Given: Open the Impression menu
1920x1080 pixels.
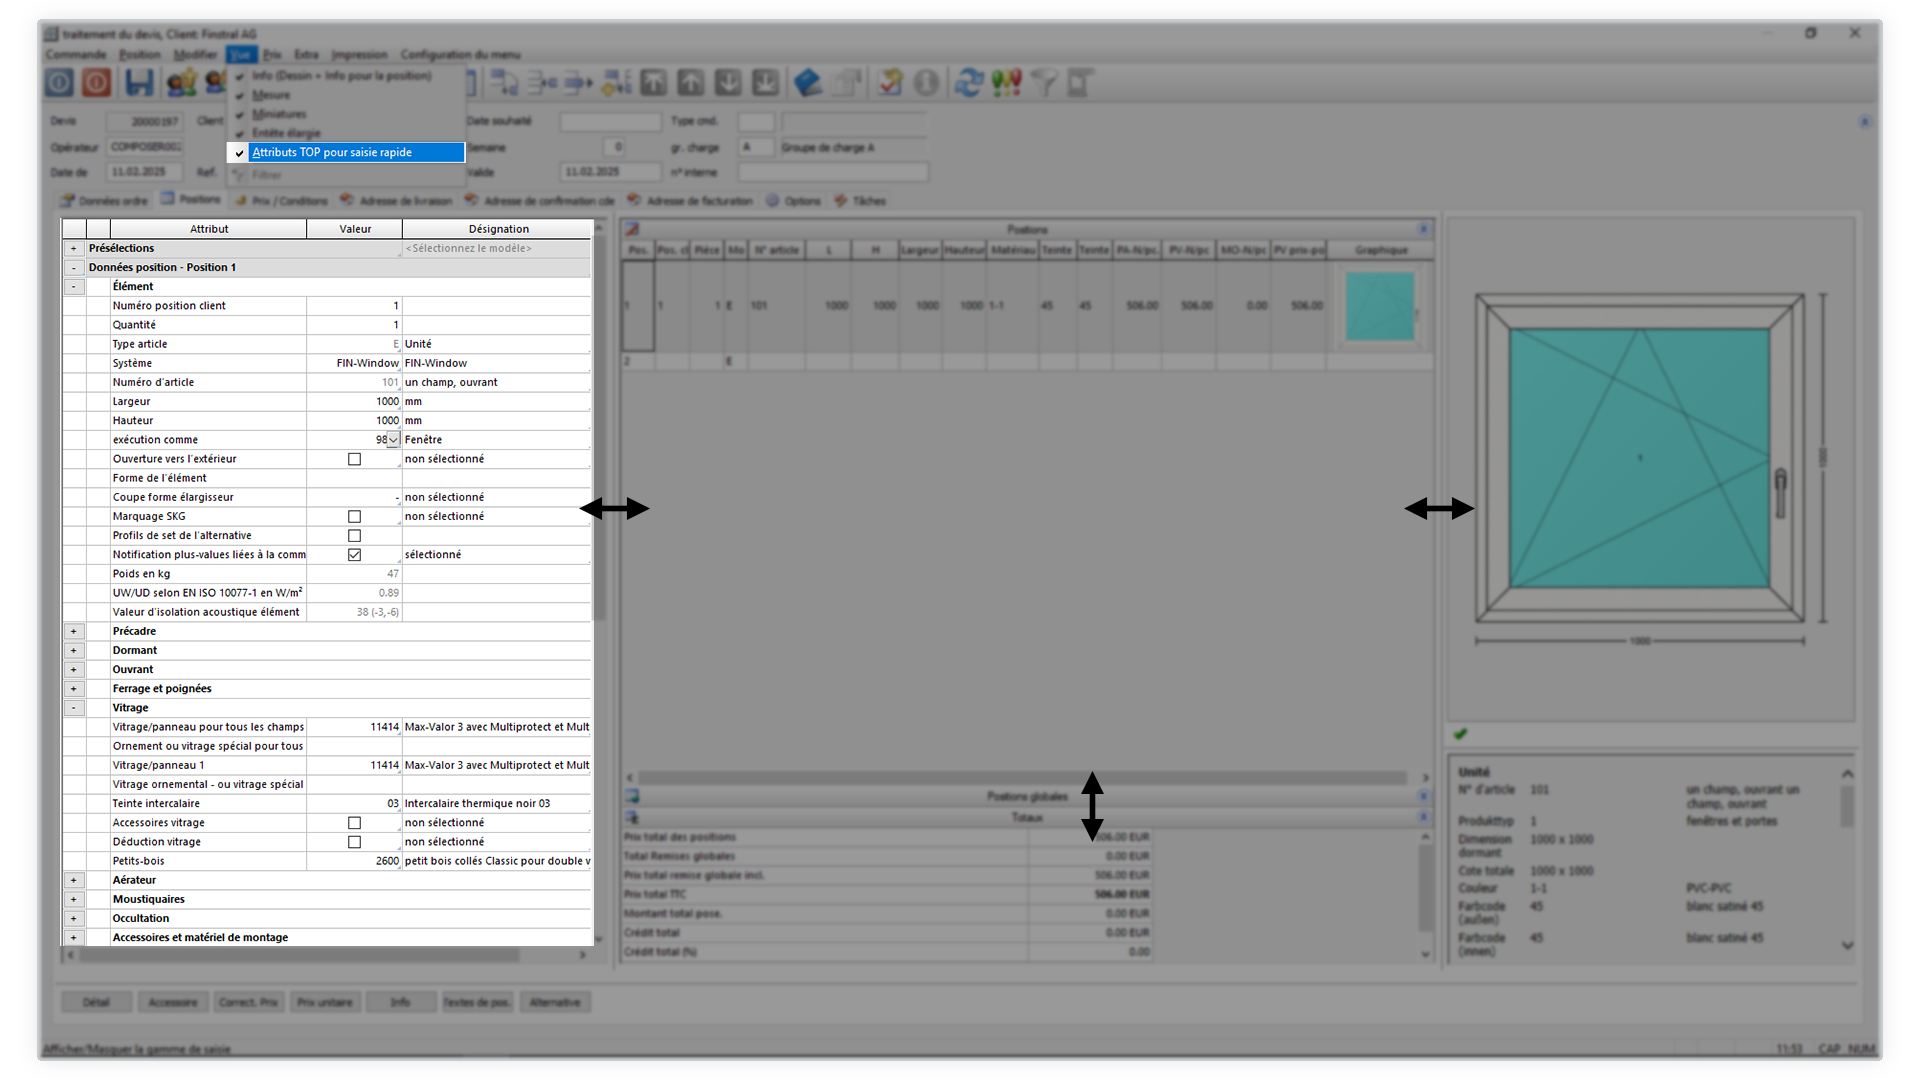Looking at the screenshot, I should 359,54.
